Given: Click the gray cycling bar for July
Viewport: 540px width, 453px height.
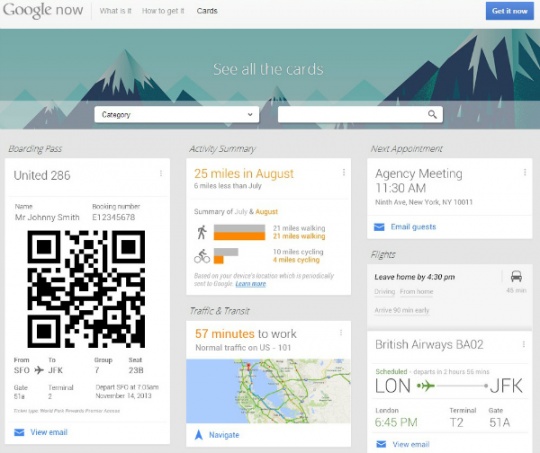Looking at the screenshot, I should coord(226,252).
